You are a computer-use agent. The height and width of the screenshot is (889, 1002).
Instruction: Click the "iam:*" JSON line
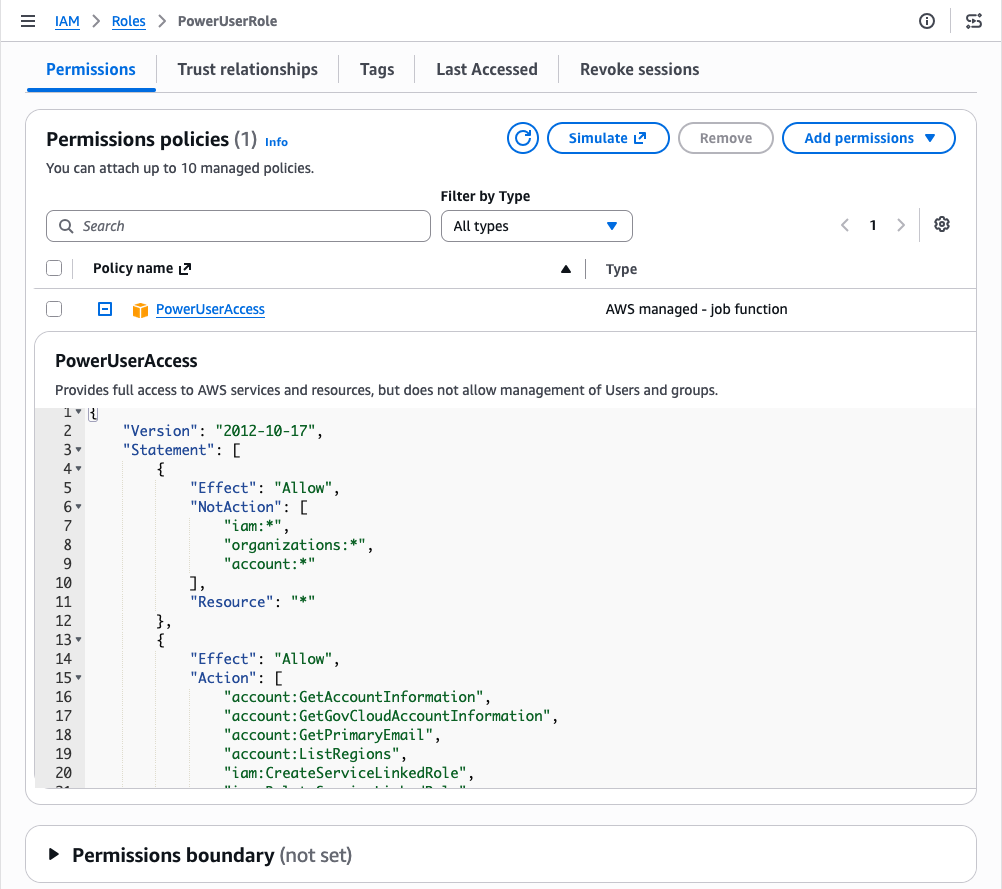[x=256, y=526]
